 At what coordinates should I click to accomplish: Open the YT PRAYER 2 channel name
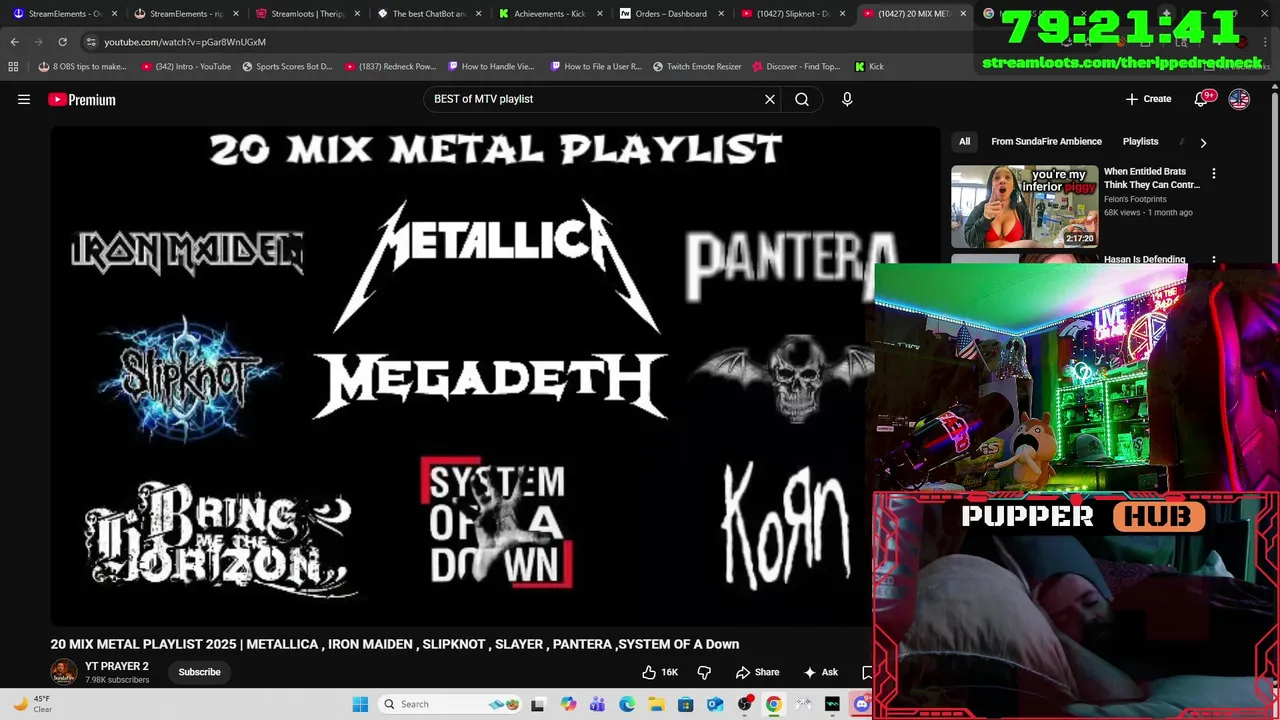[x=116, y=666]
